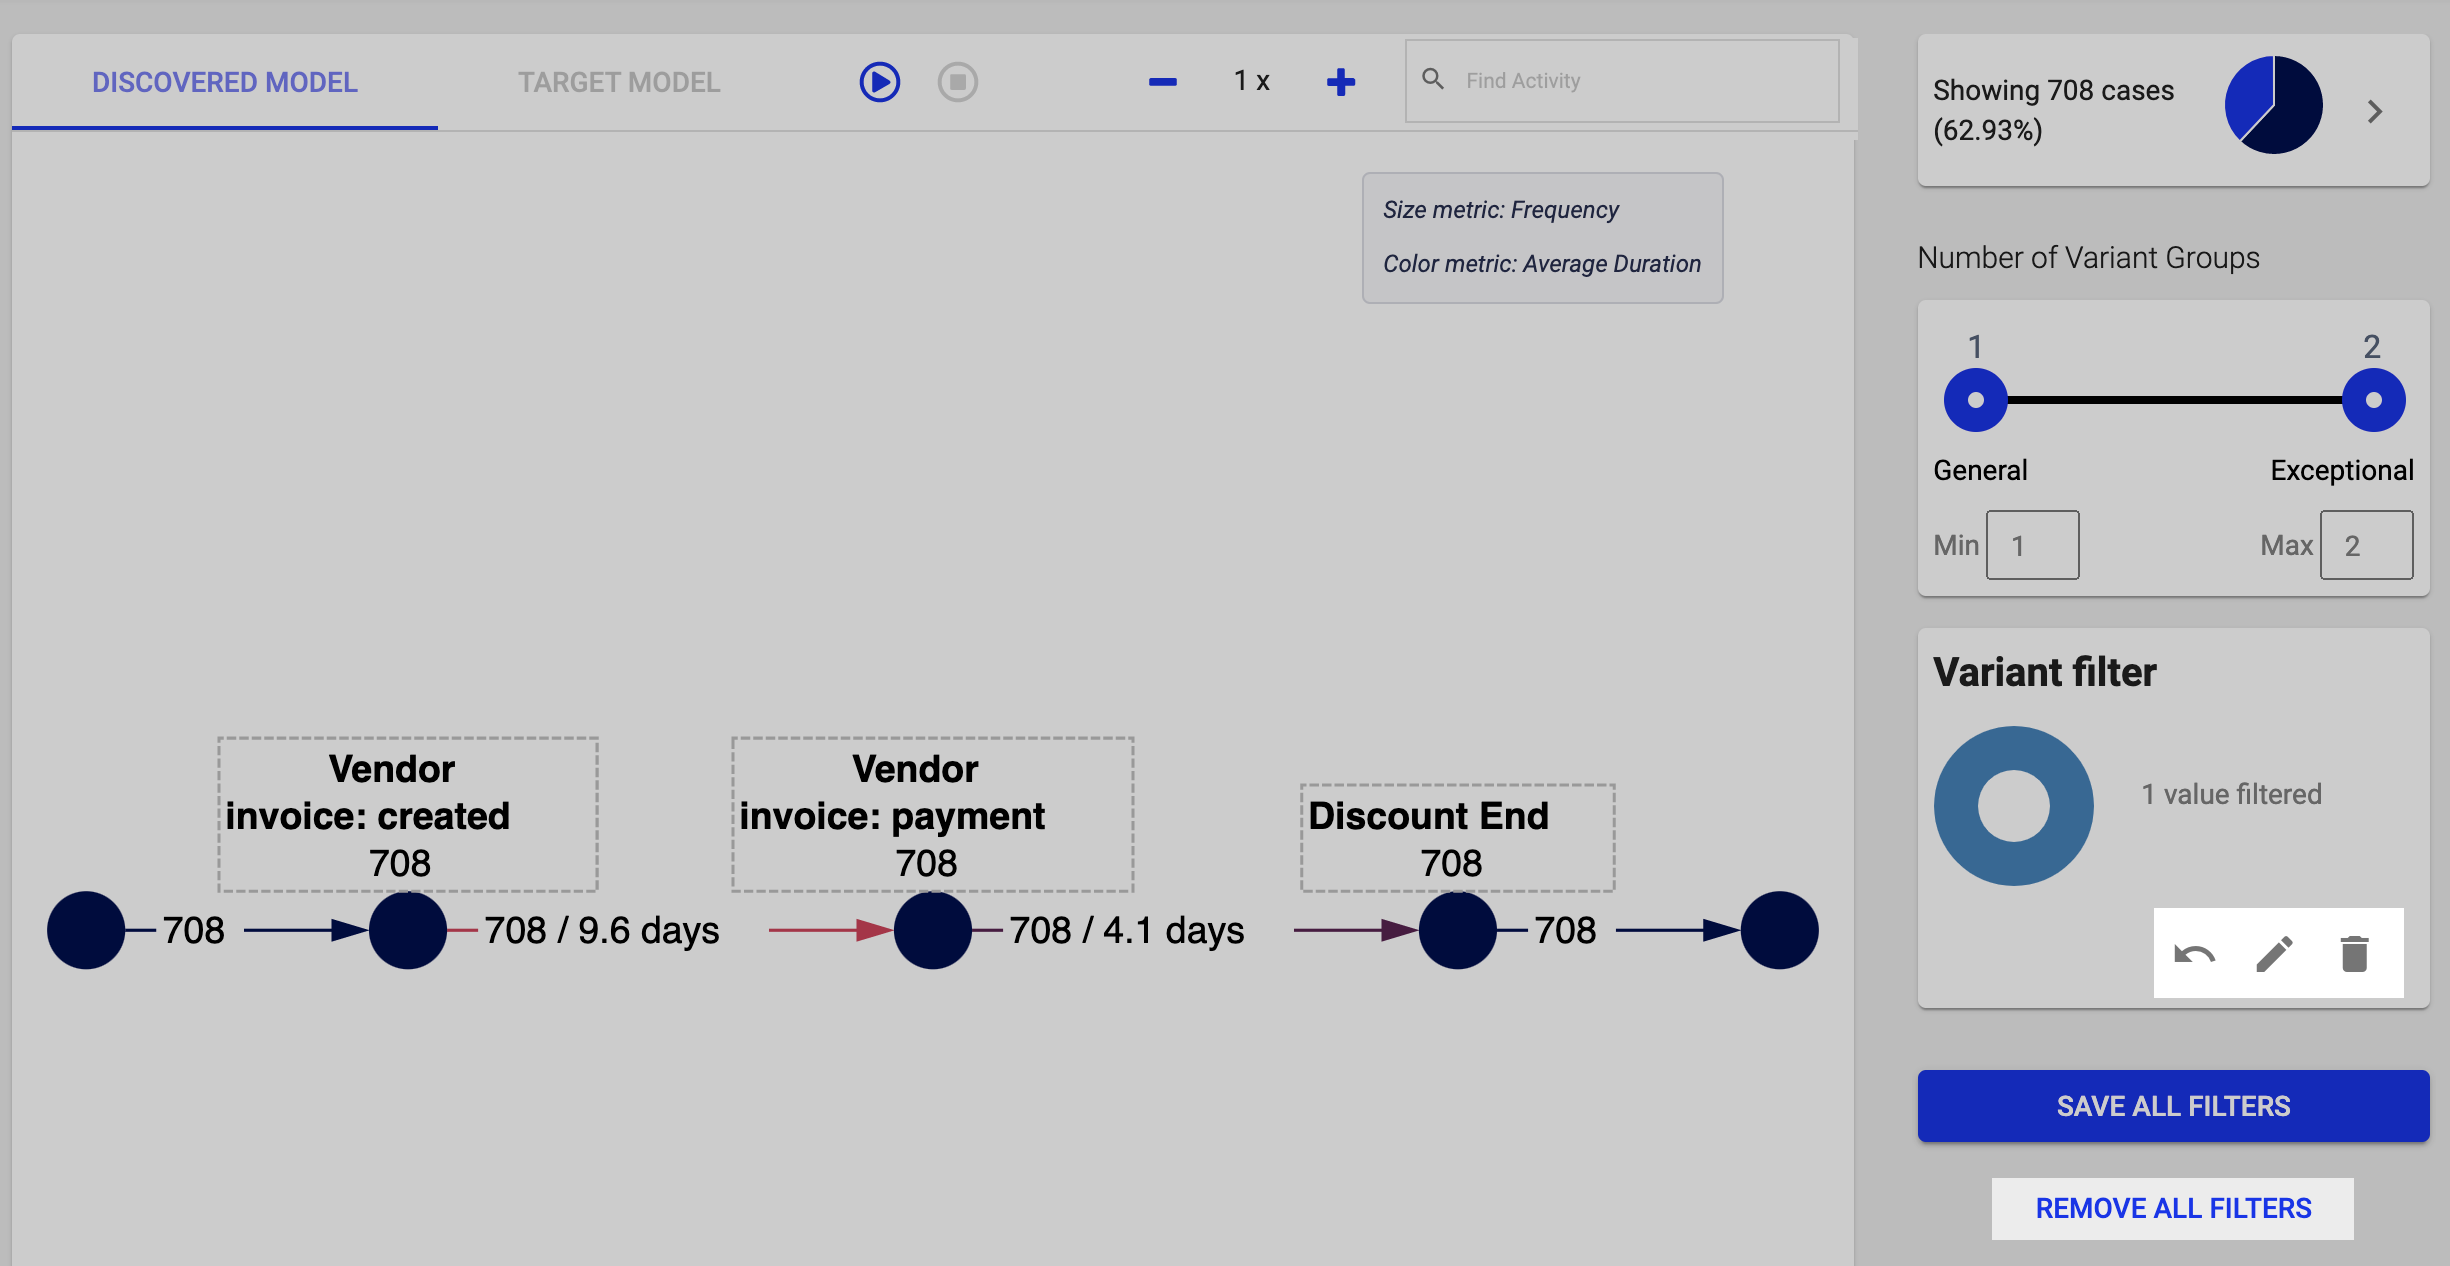Screen dimensions: 2450x1266
Task: Drag the General variant group slider
Action: point(1975,397)
